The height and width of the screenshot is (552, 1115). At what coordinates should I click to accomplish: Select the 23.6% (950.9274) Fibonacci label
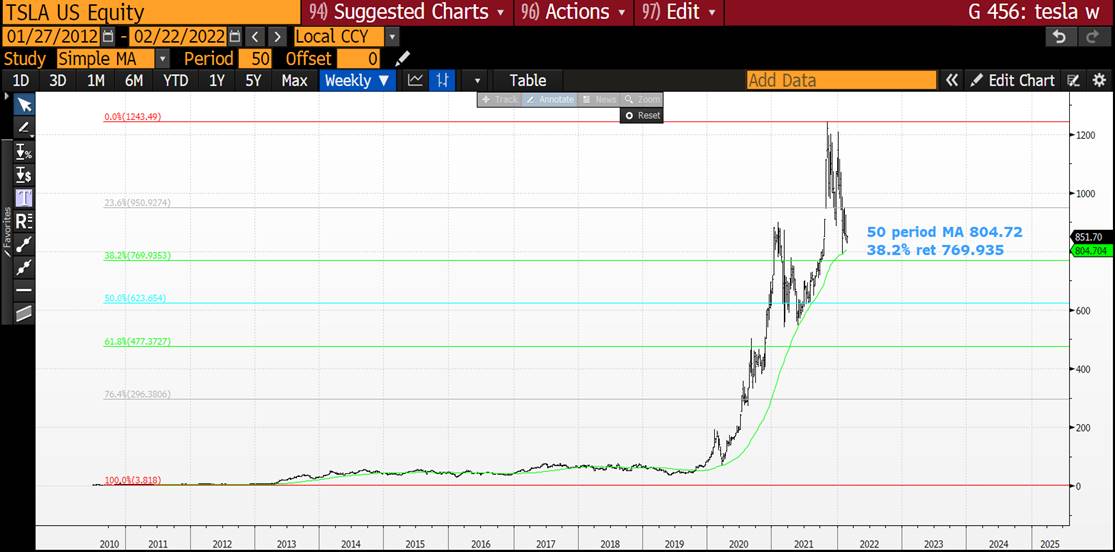point(137,203)
